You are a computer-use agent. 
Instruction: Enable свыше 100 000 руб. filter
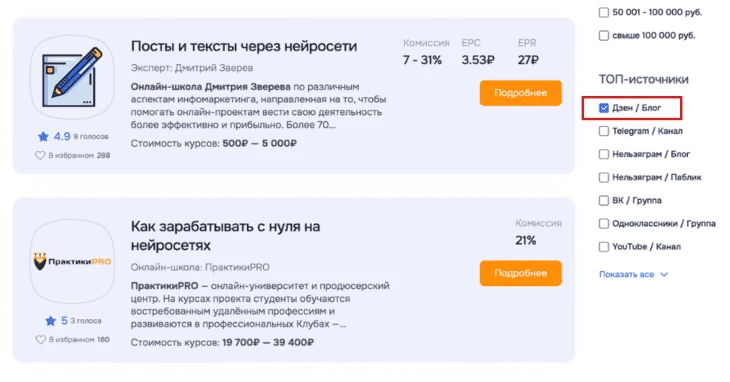point(604,35)
